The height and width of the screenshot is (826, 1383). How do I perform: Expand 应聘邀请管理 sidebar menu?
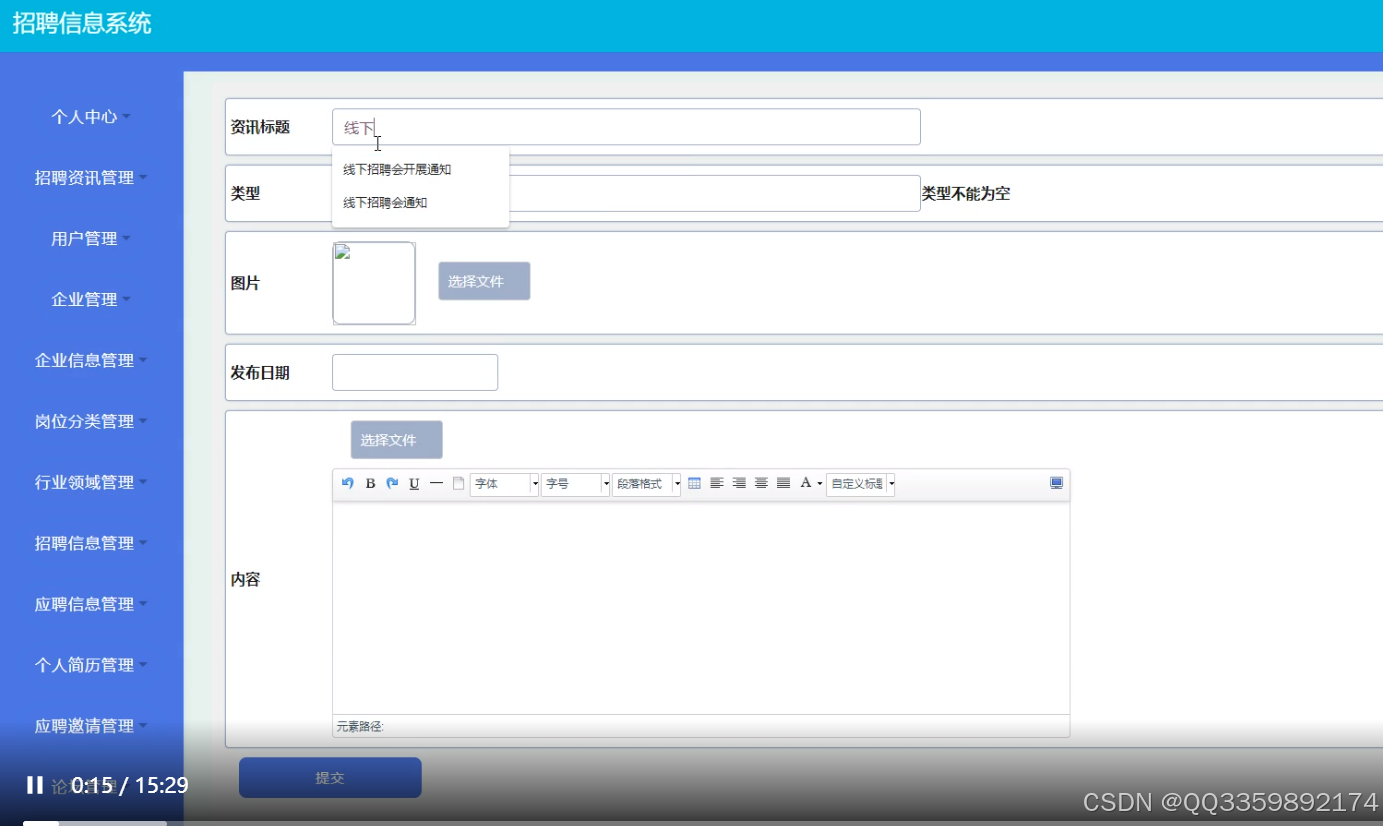pos(91,727)
